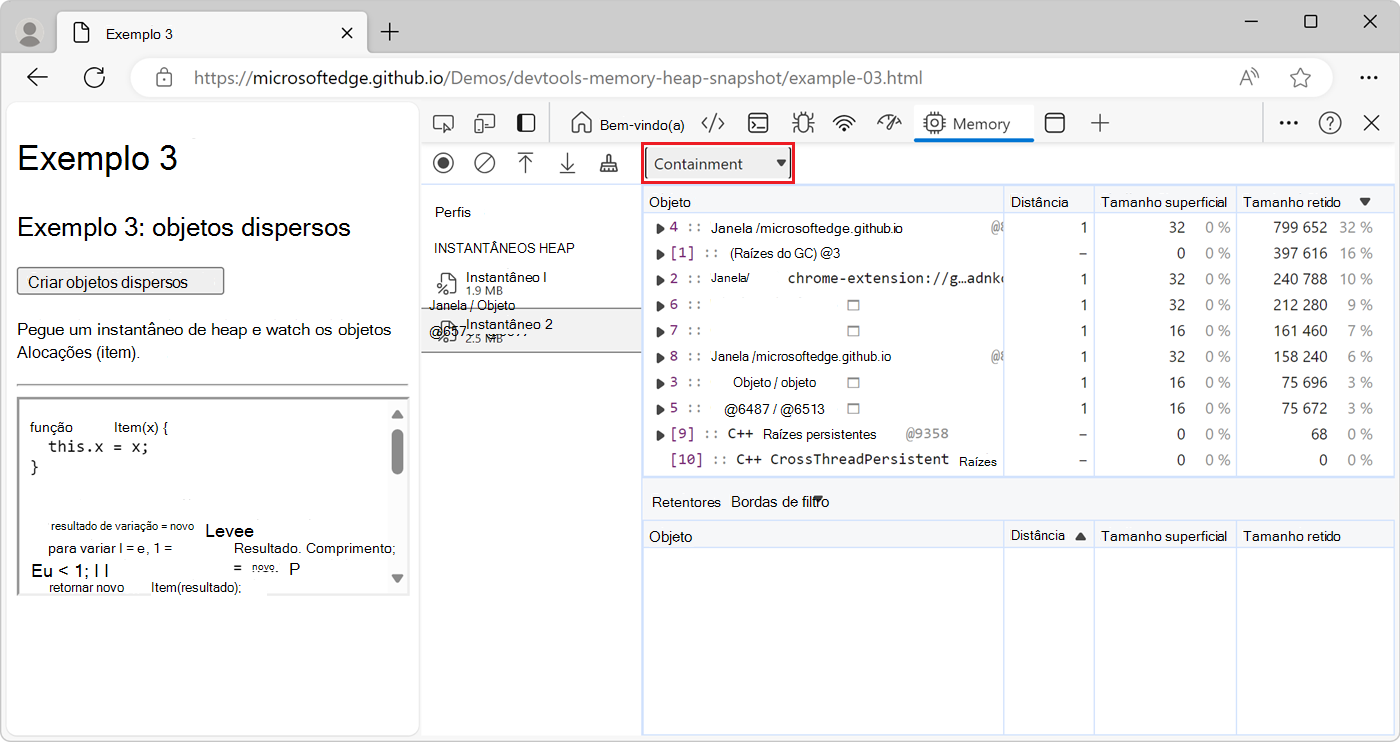
Task: Click the collect garbage broom icon
Action: (609, 163)
